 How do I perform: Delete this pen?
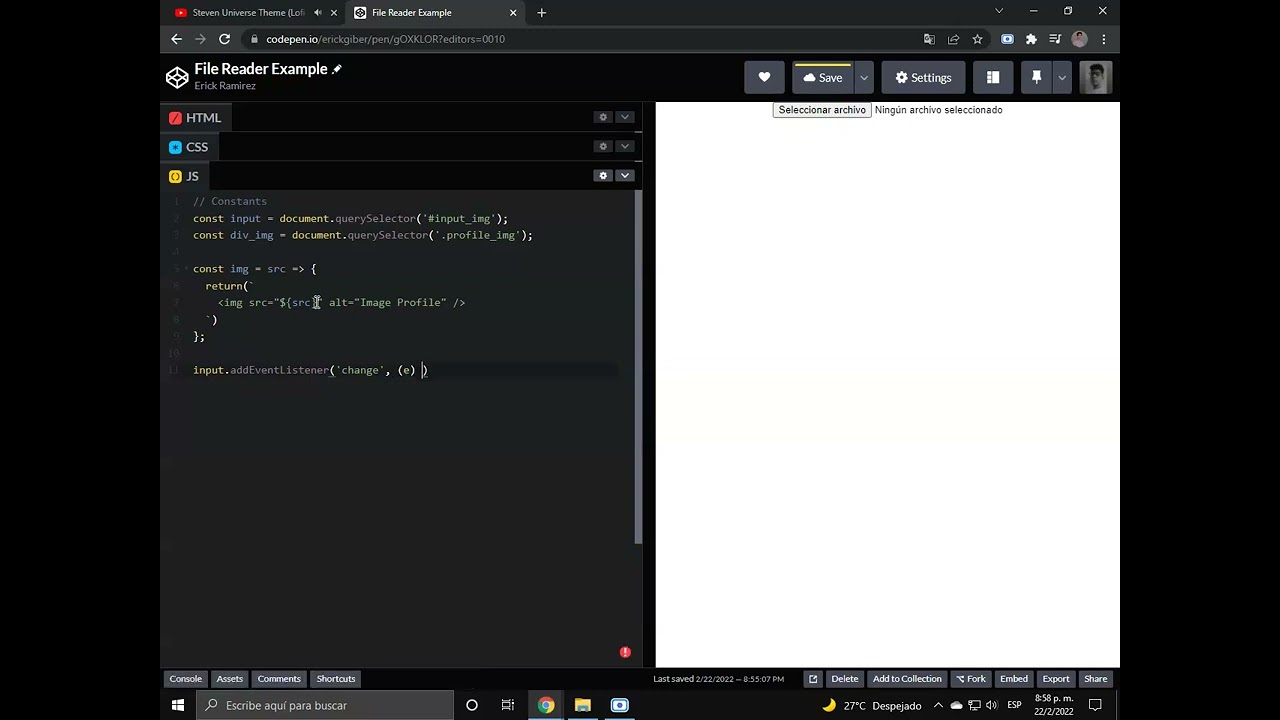point(845,678)
